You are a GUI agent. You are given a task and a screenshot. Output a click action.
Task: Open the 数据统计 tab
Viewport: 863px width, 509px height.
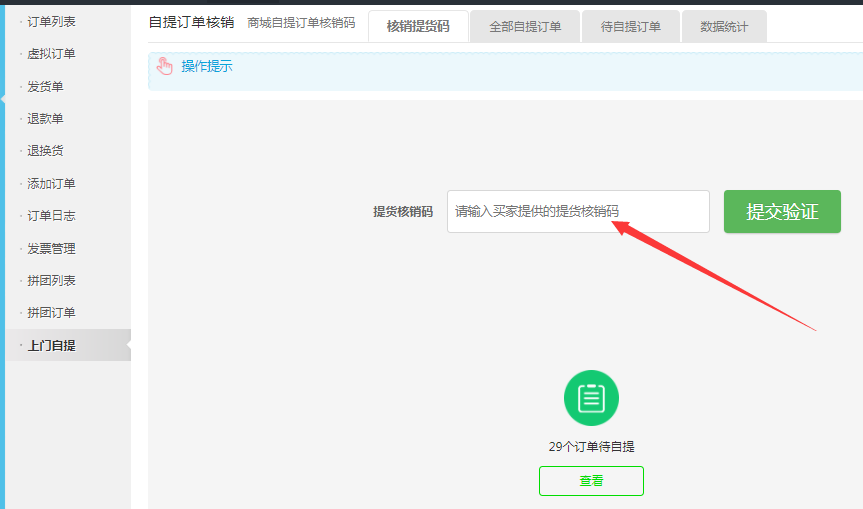click(724, 27)
